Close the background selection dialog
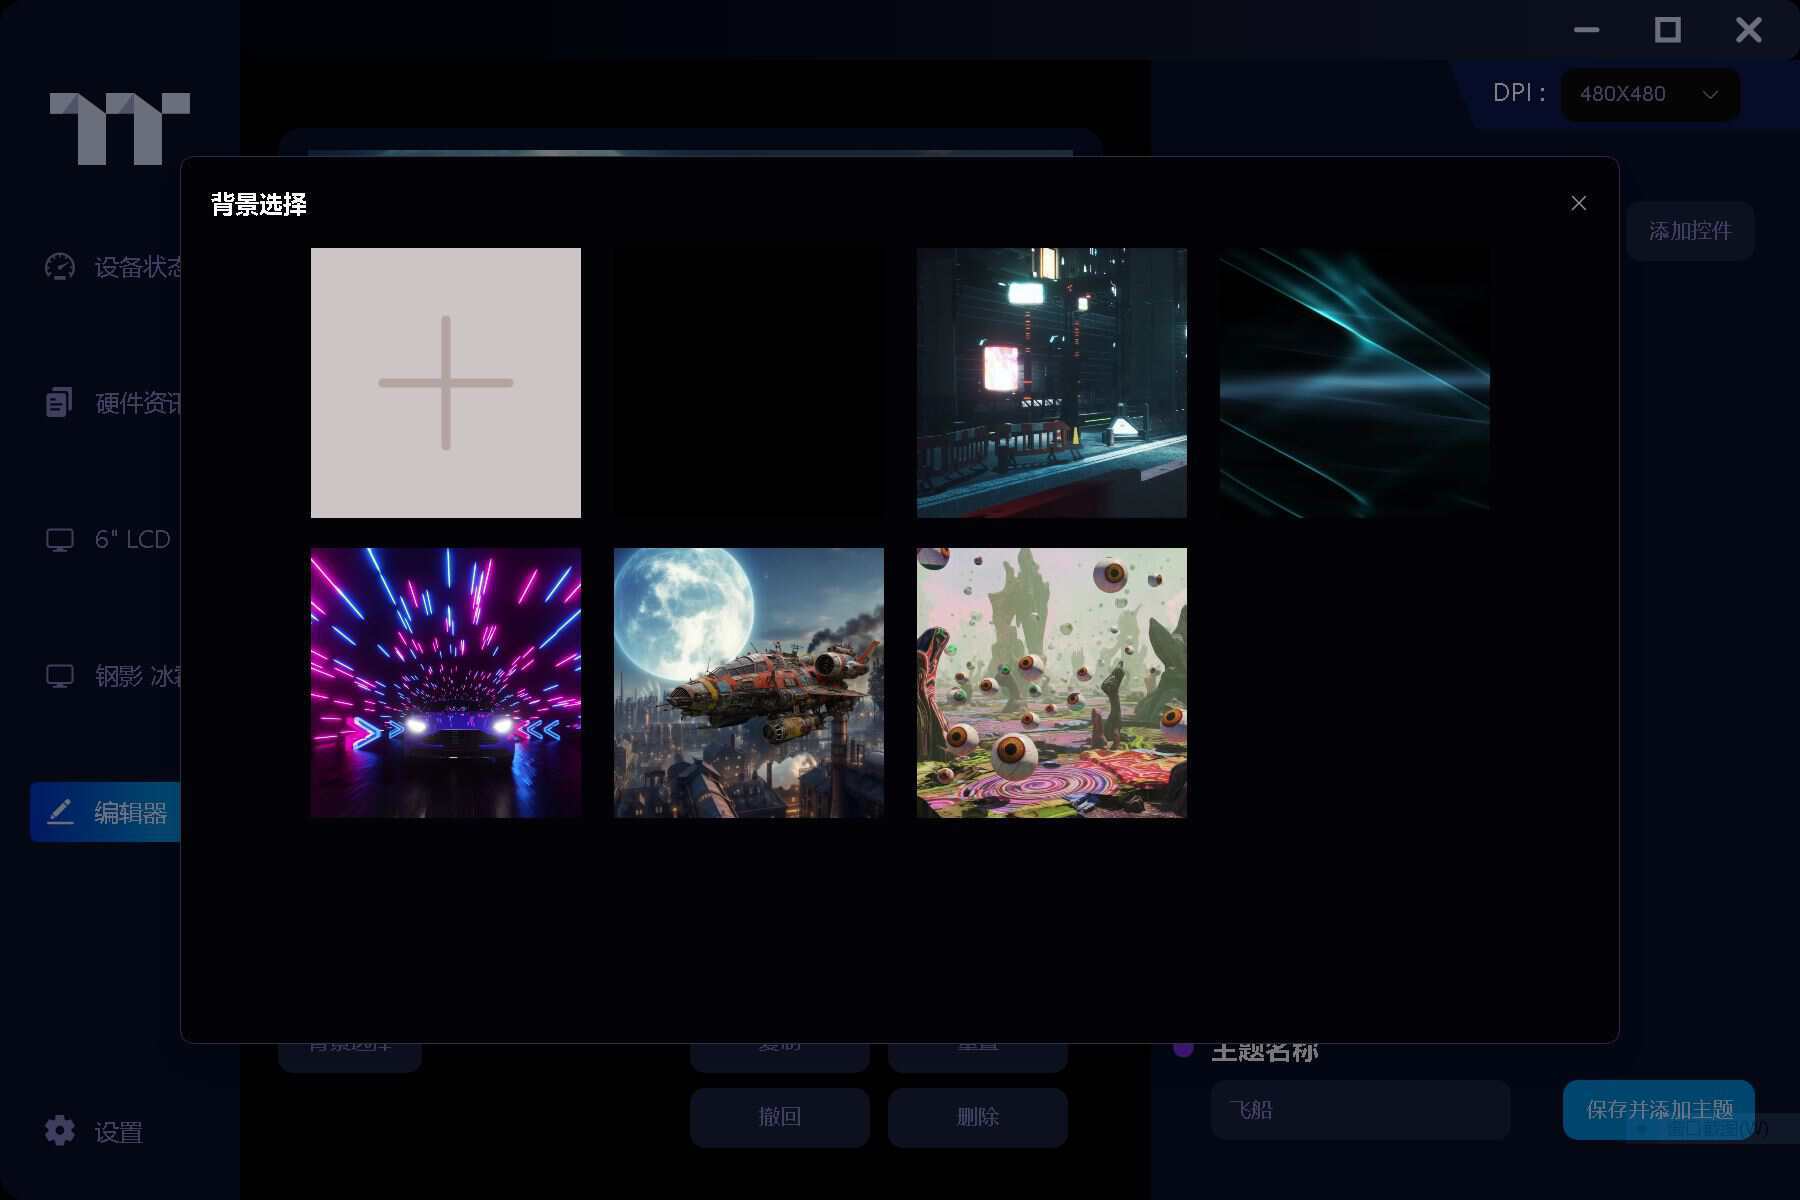The width and height of the screenshot is (1800, 1200). tap(1578, 204)
